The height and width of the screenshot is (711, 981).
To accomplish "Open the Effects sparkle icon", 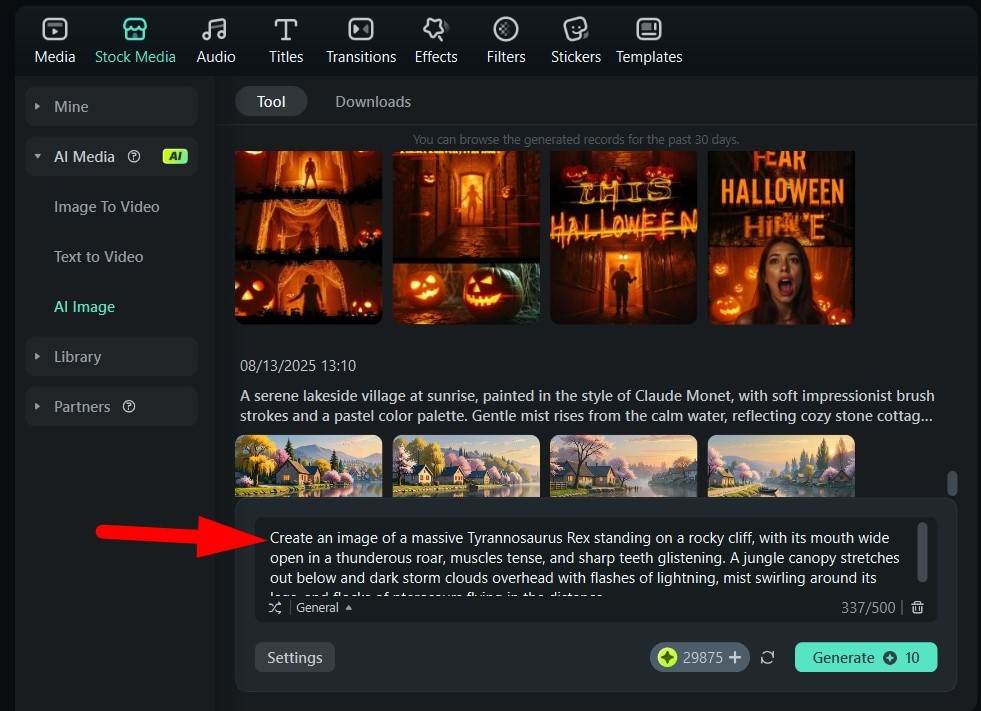I will pyautogui.click(x=435, y=29).
